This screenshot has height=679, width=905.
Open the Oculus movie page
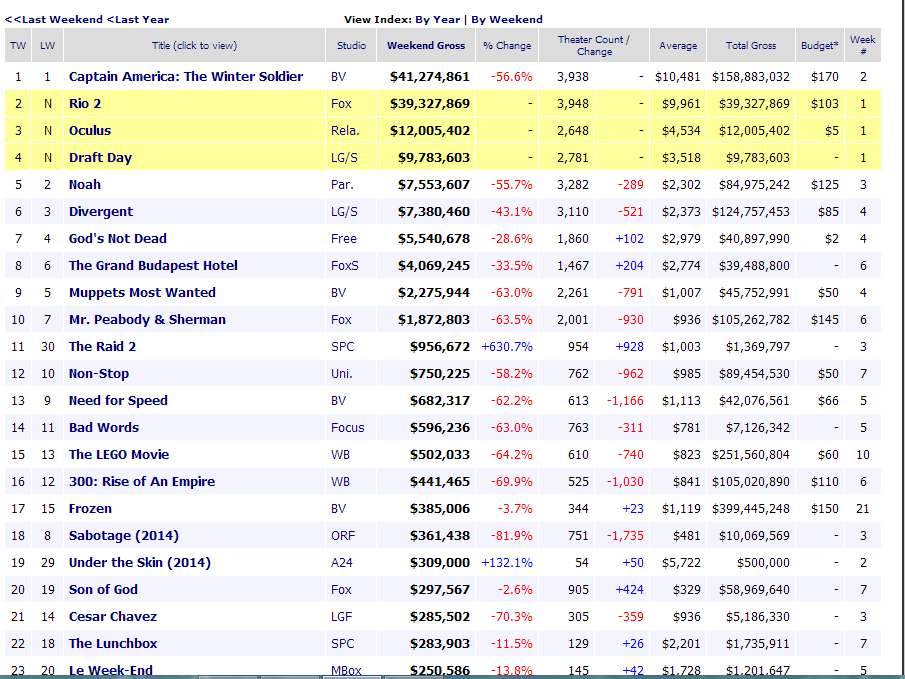(90, 130)
